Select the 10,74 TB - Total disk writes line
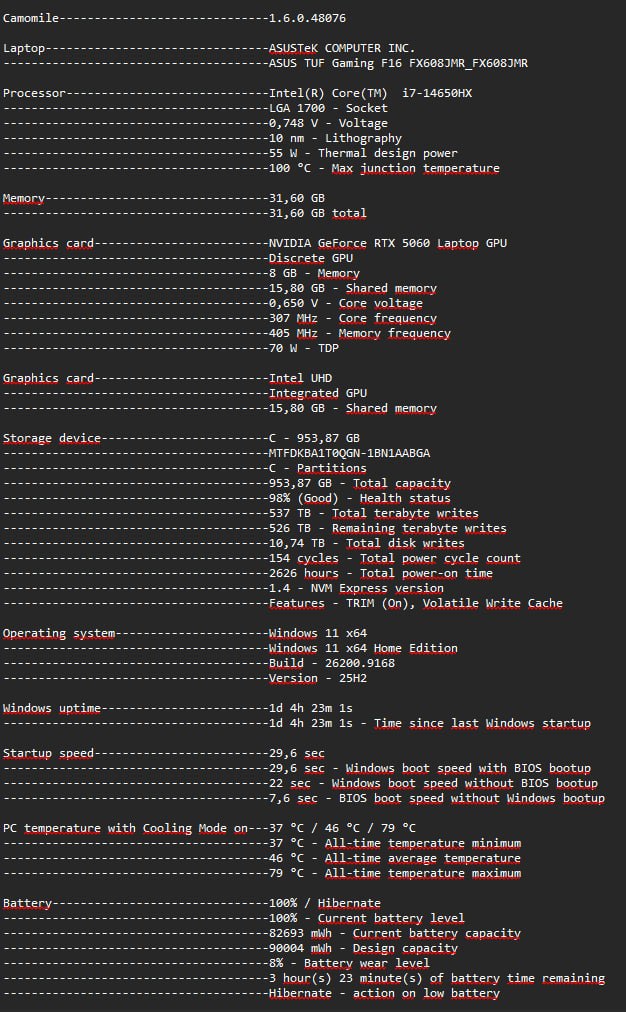 (x=367, y=543)
